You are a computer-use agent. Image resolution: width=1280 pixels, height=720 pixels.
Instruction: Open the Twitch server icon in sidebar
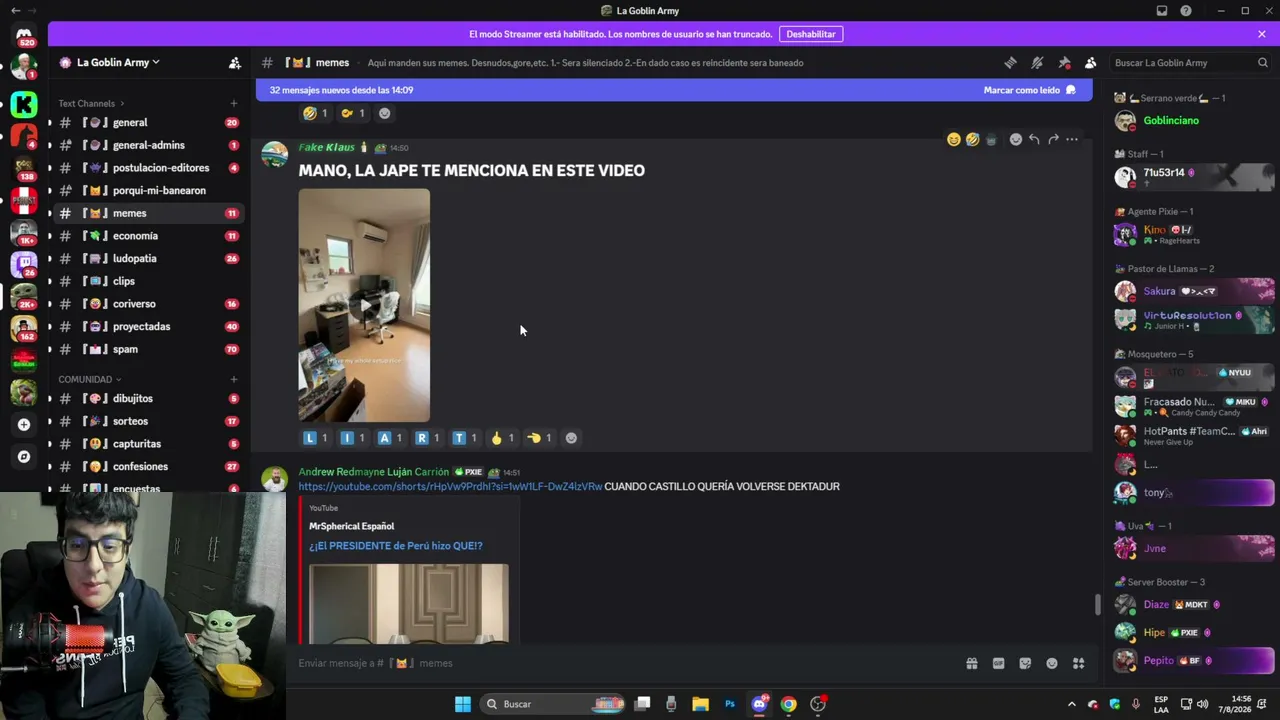(24, 264)
